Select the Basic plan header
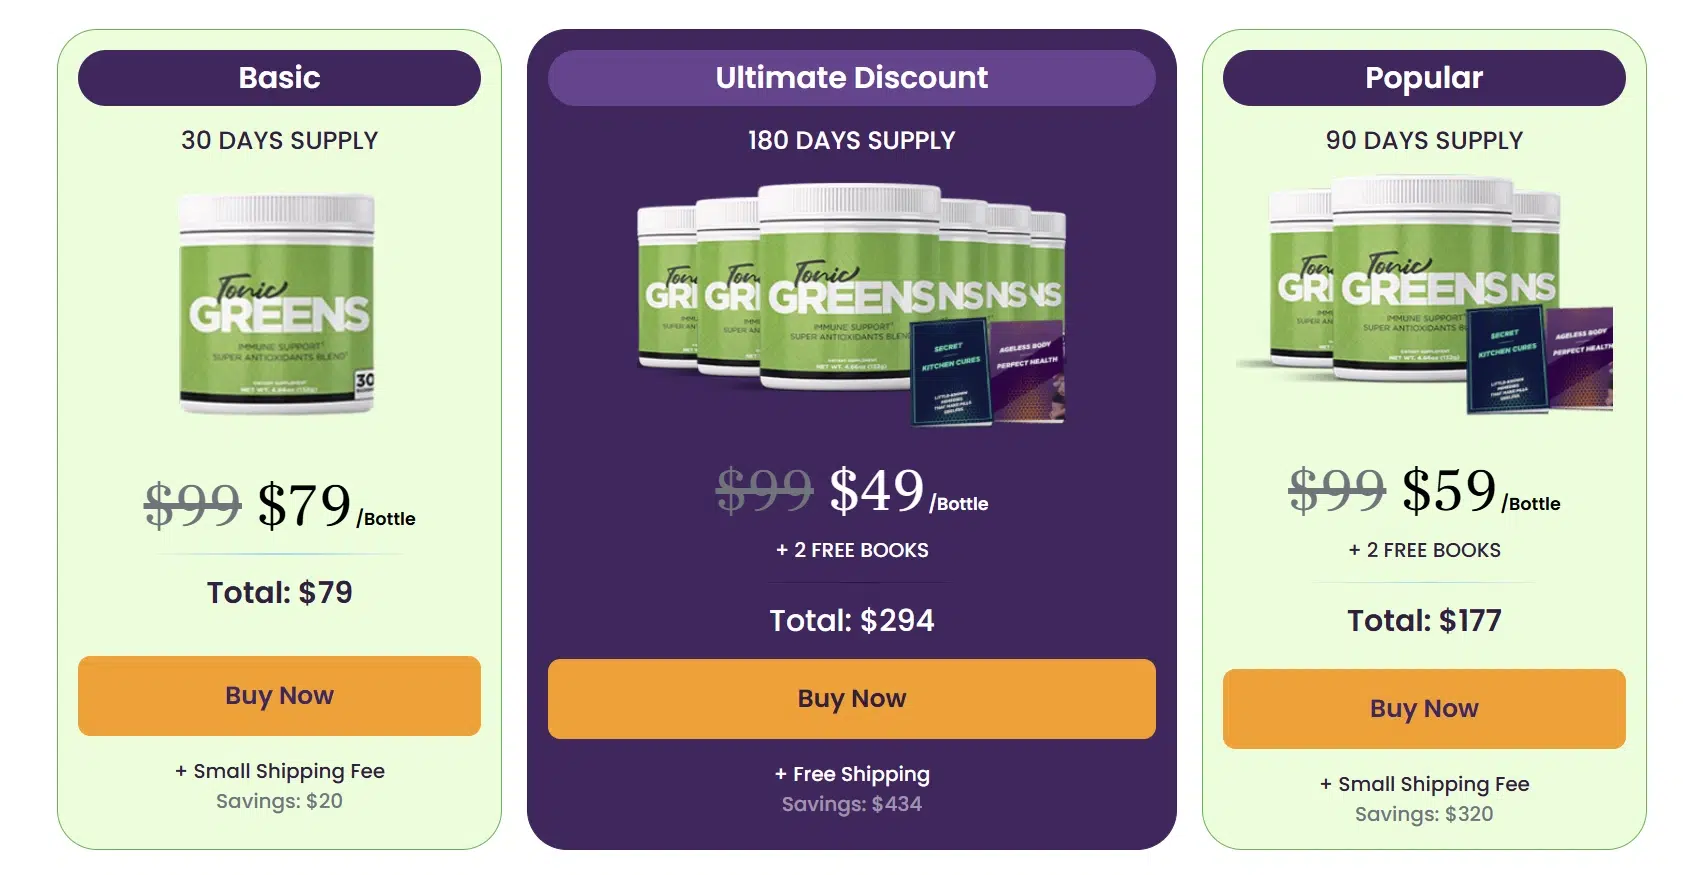The height and width of the screenshot is (875, 1683). 279,78
